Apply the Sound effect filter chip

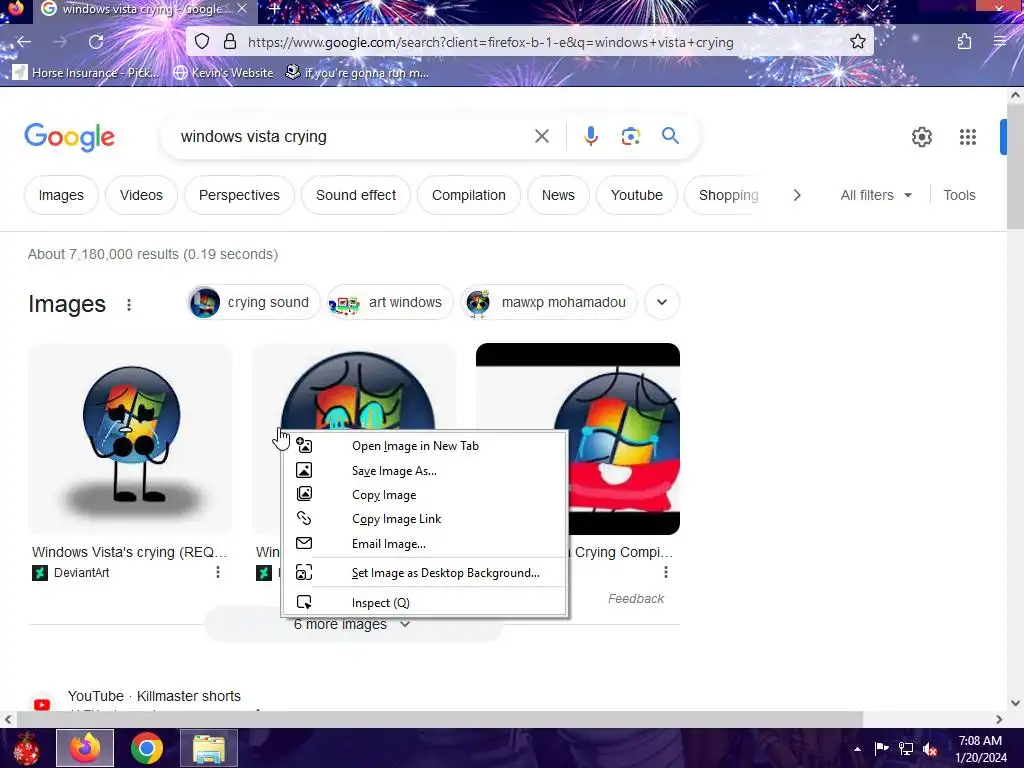pos(356,195)
